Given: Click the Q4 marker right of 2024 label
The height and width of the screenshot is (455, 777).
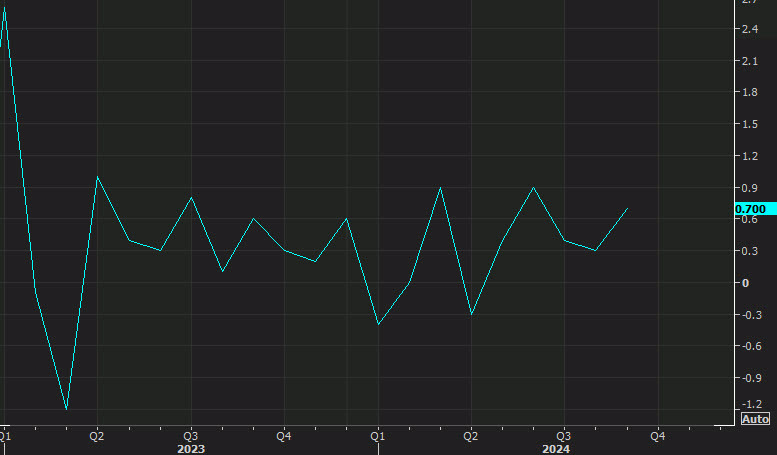Looking at the screenshot, I should [658, 436].
